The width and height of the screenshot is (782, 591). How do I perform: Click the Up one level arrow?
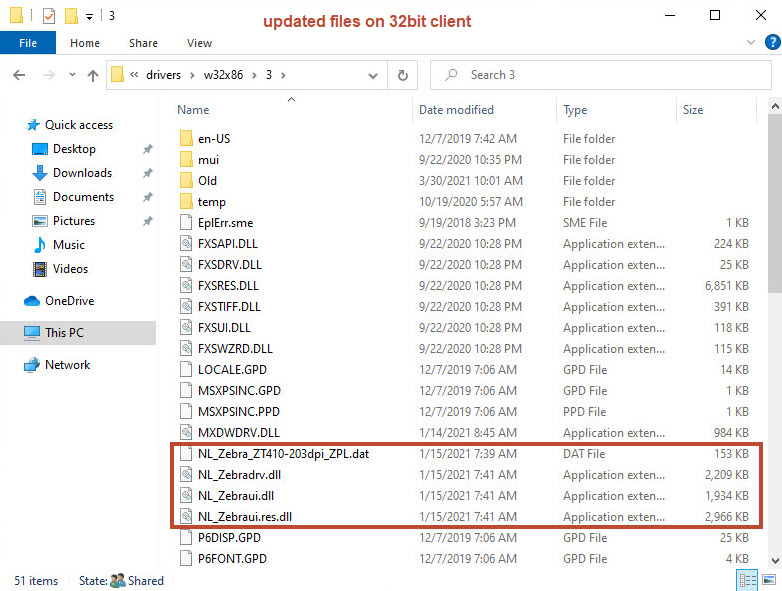(x=93, y=75)
